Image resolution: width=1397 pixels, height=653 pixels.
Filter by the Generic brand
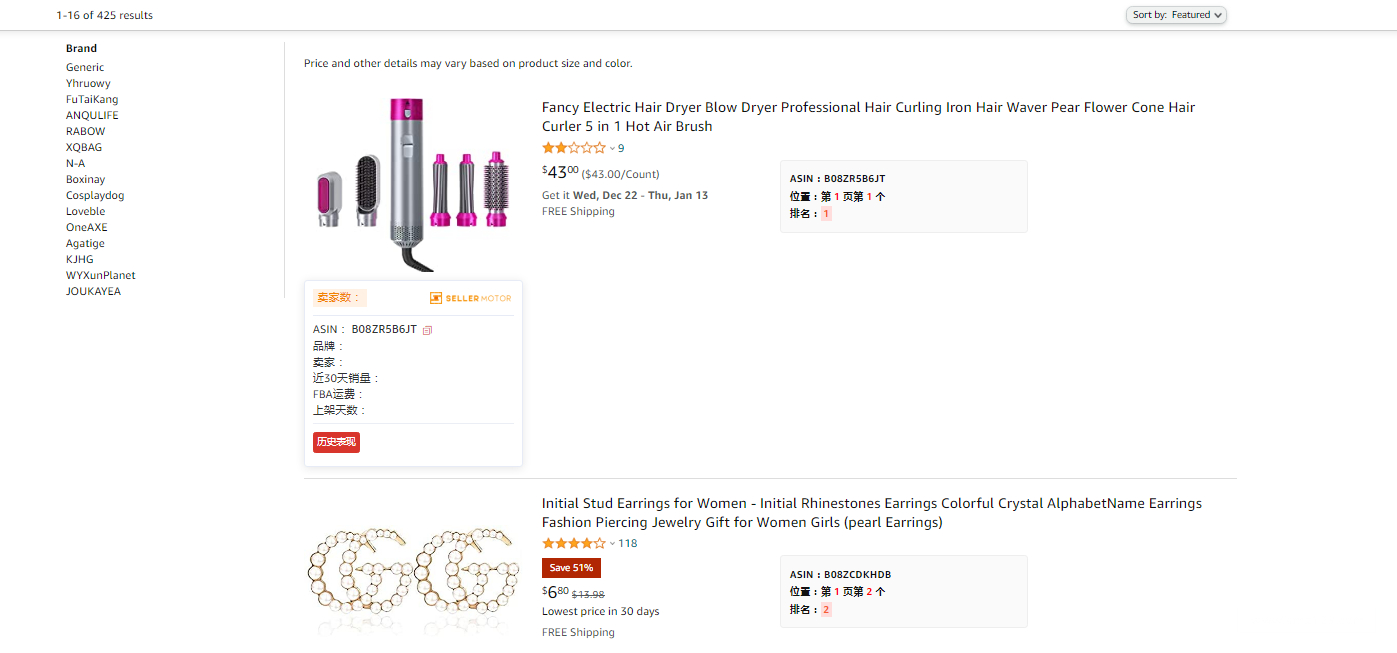click(85, 68)
